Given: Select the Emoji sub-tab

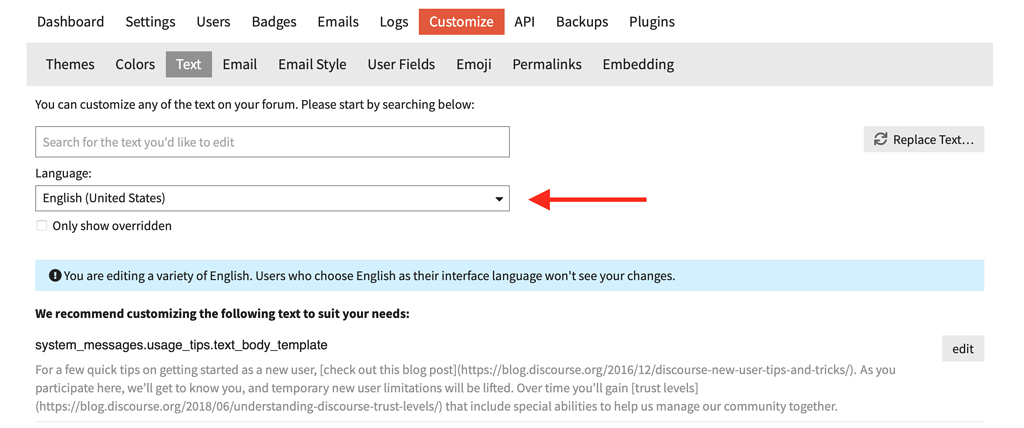Looking at the screenshot, I should (474, 64).
